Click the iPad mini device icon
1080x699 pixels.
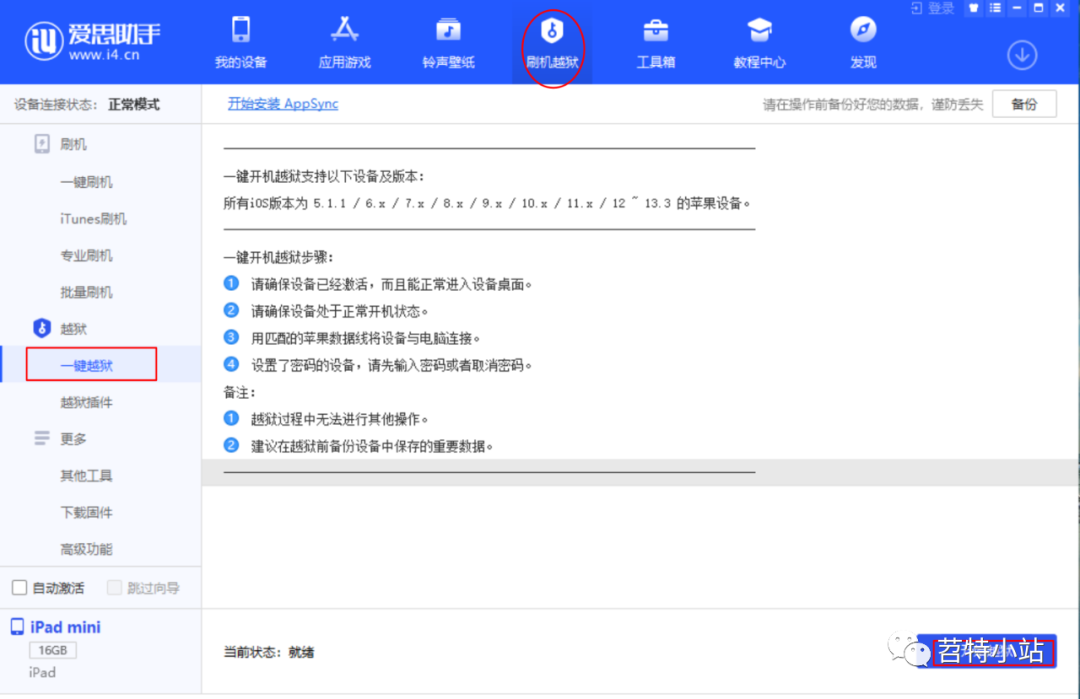17,627
